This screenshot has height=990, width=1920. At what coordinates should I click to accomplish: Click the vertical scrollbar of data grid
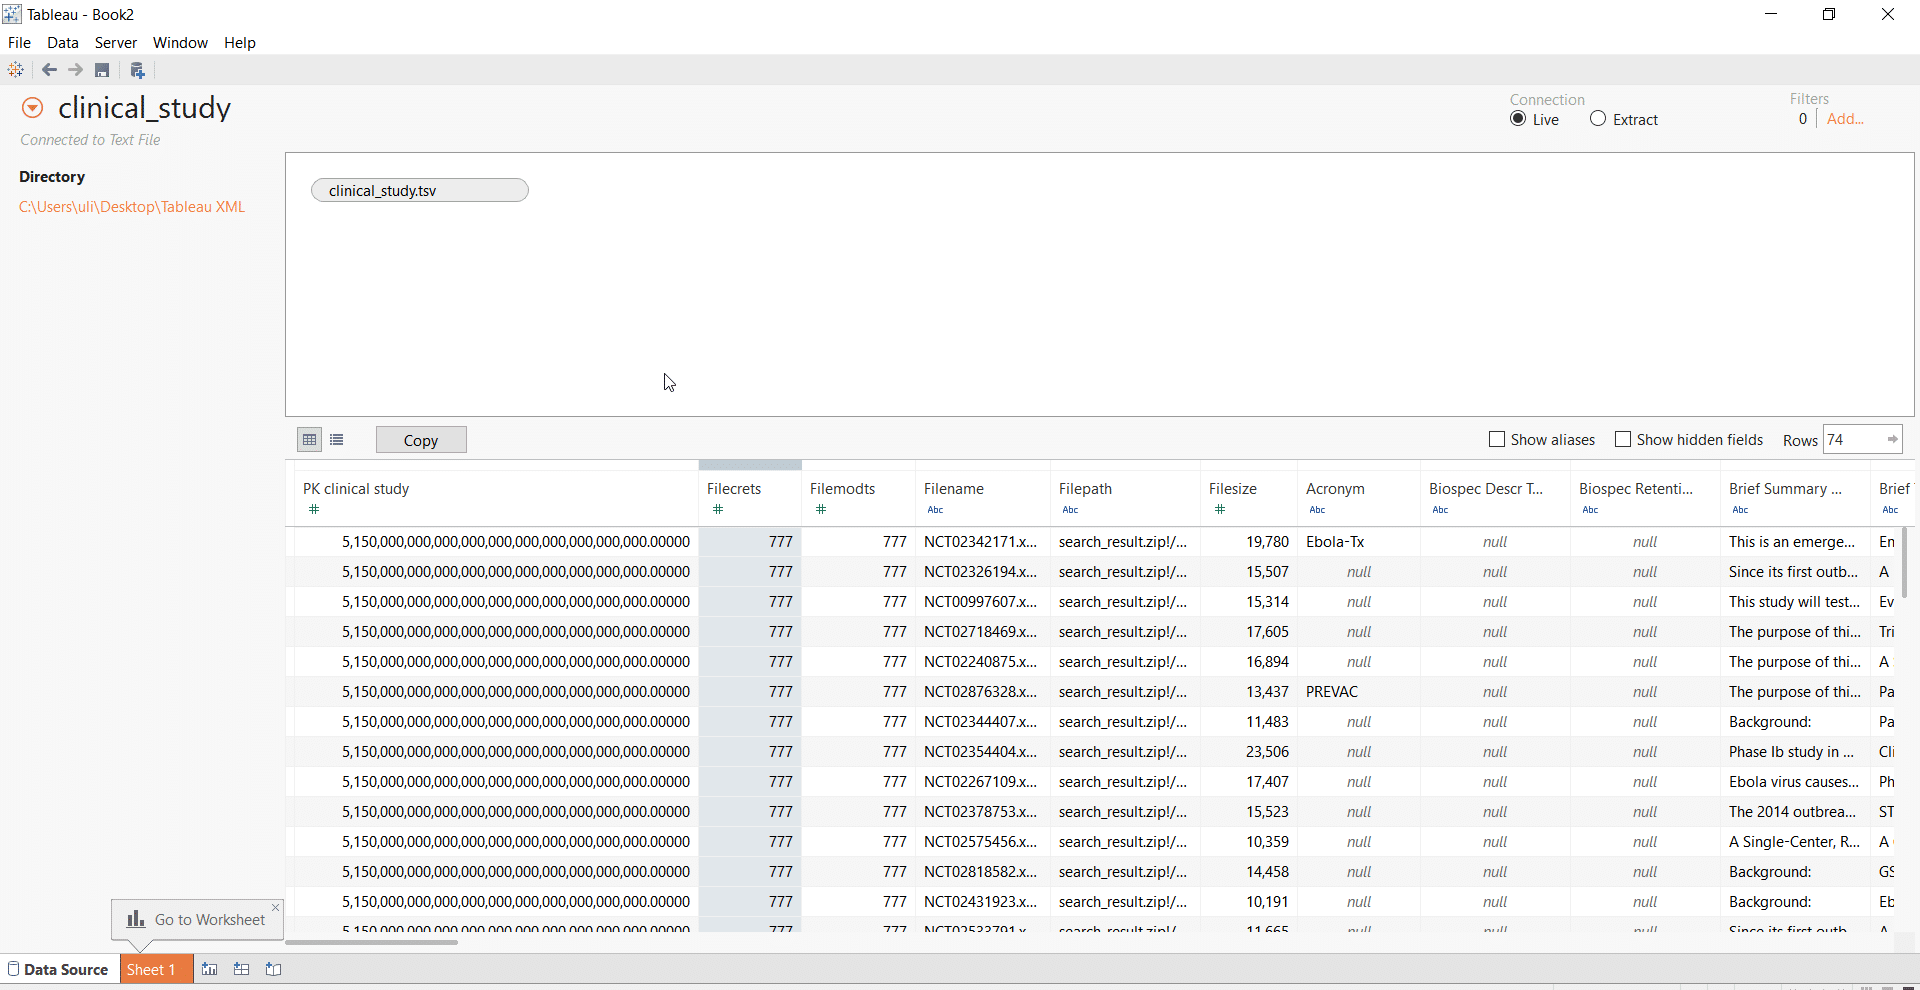pyautogui.click(x=1903, y=562)
